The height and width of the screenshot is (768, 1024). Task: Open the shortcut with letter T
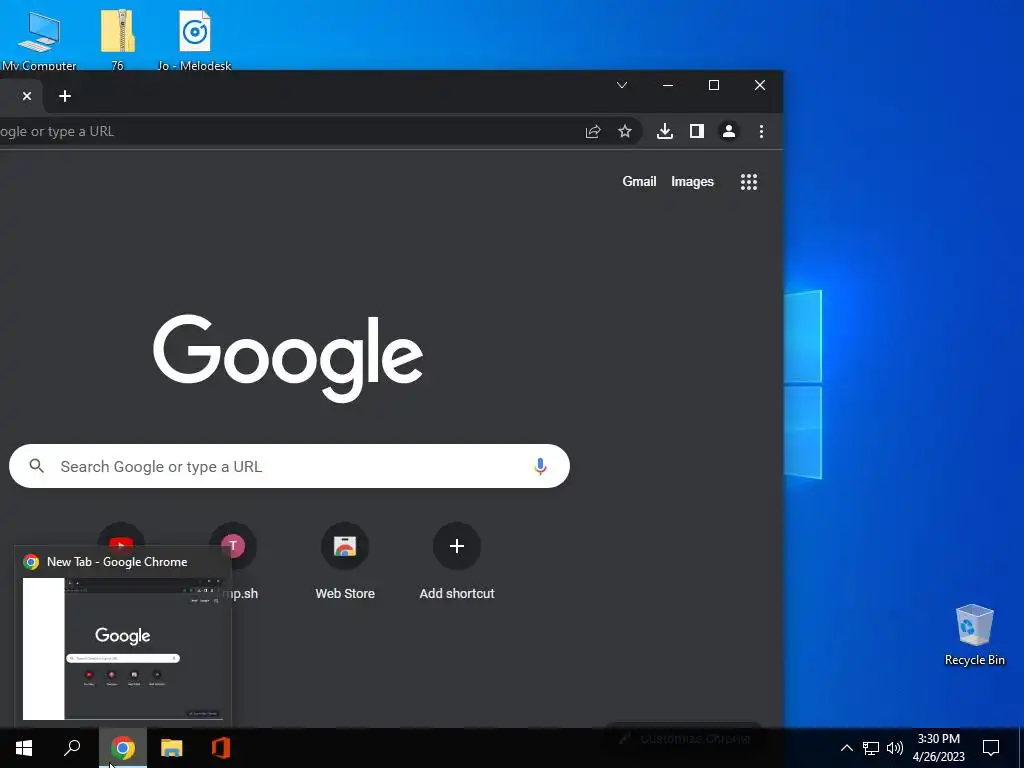point(233,545)
